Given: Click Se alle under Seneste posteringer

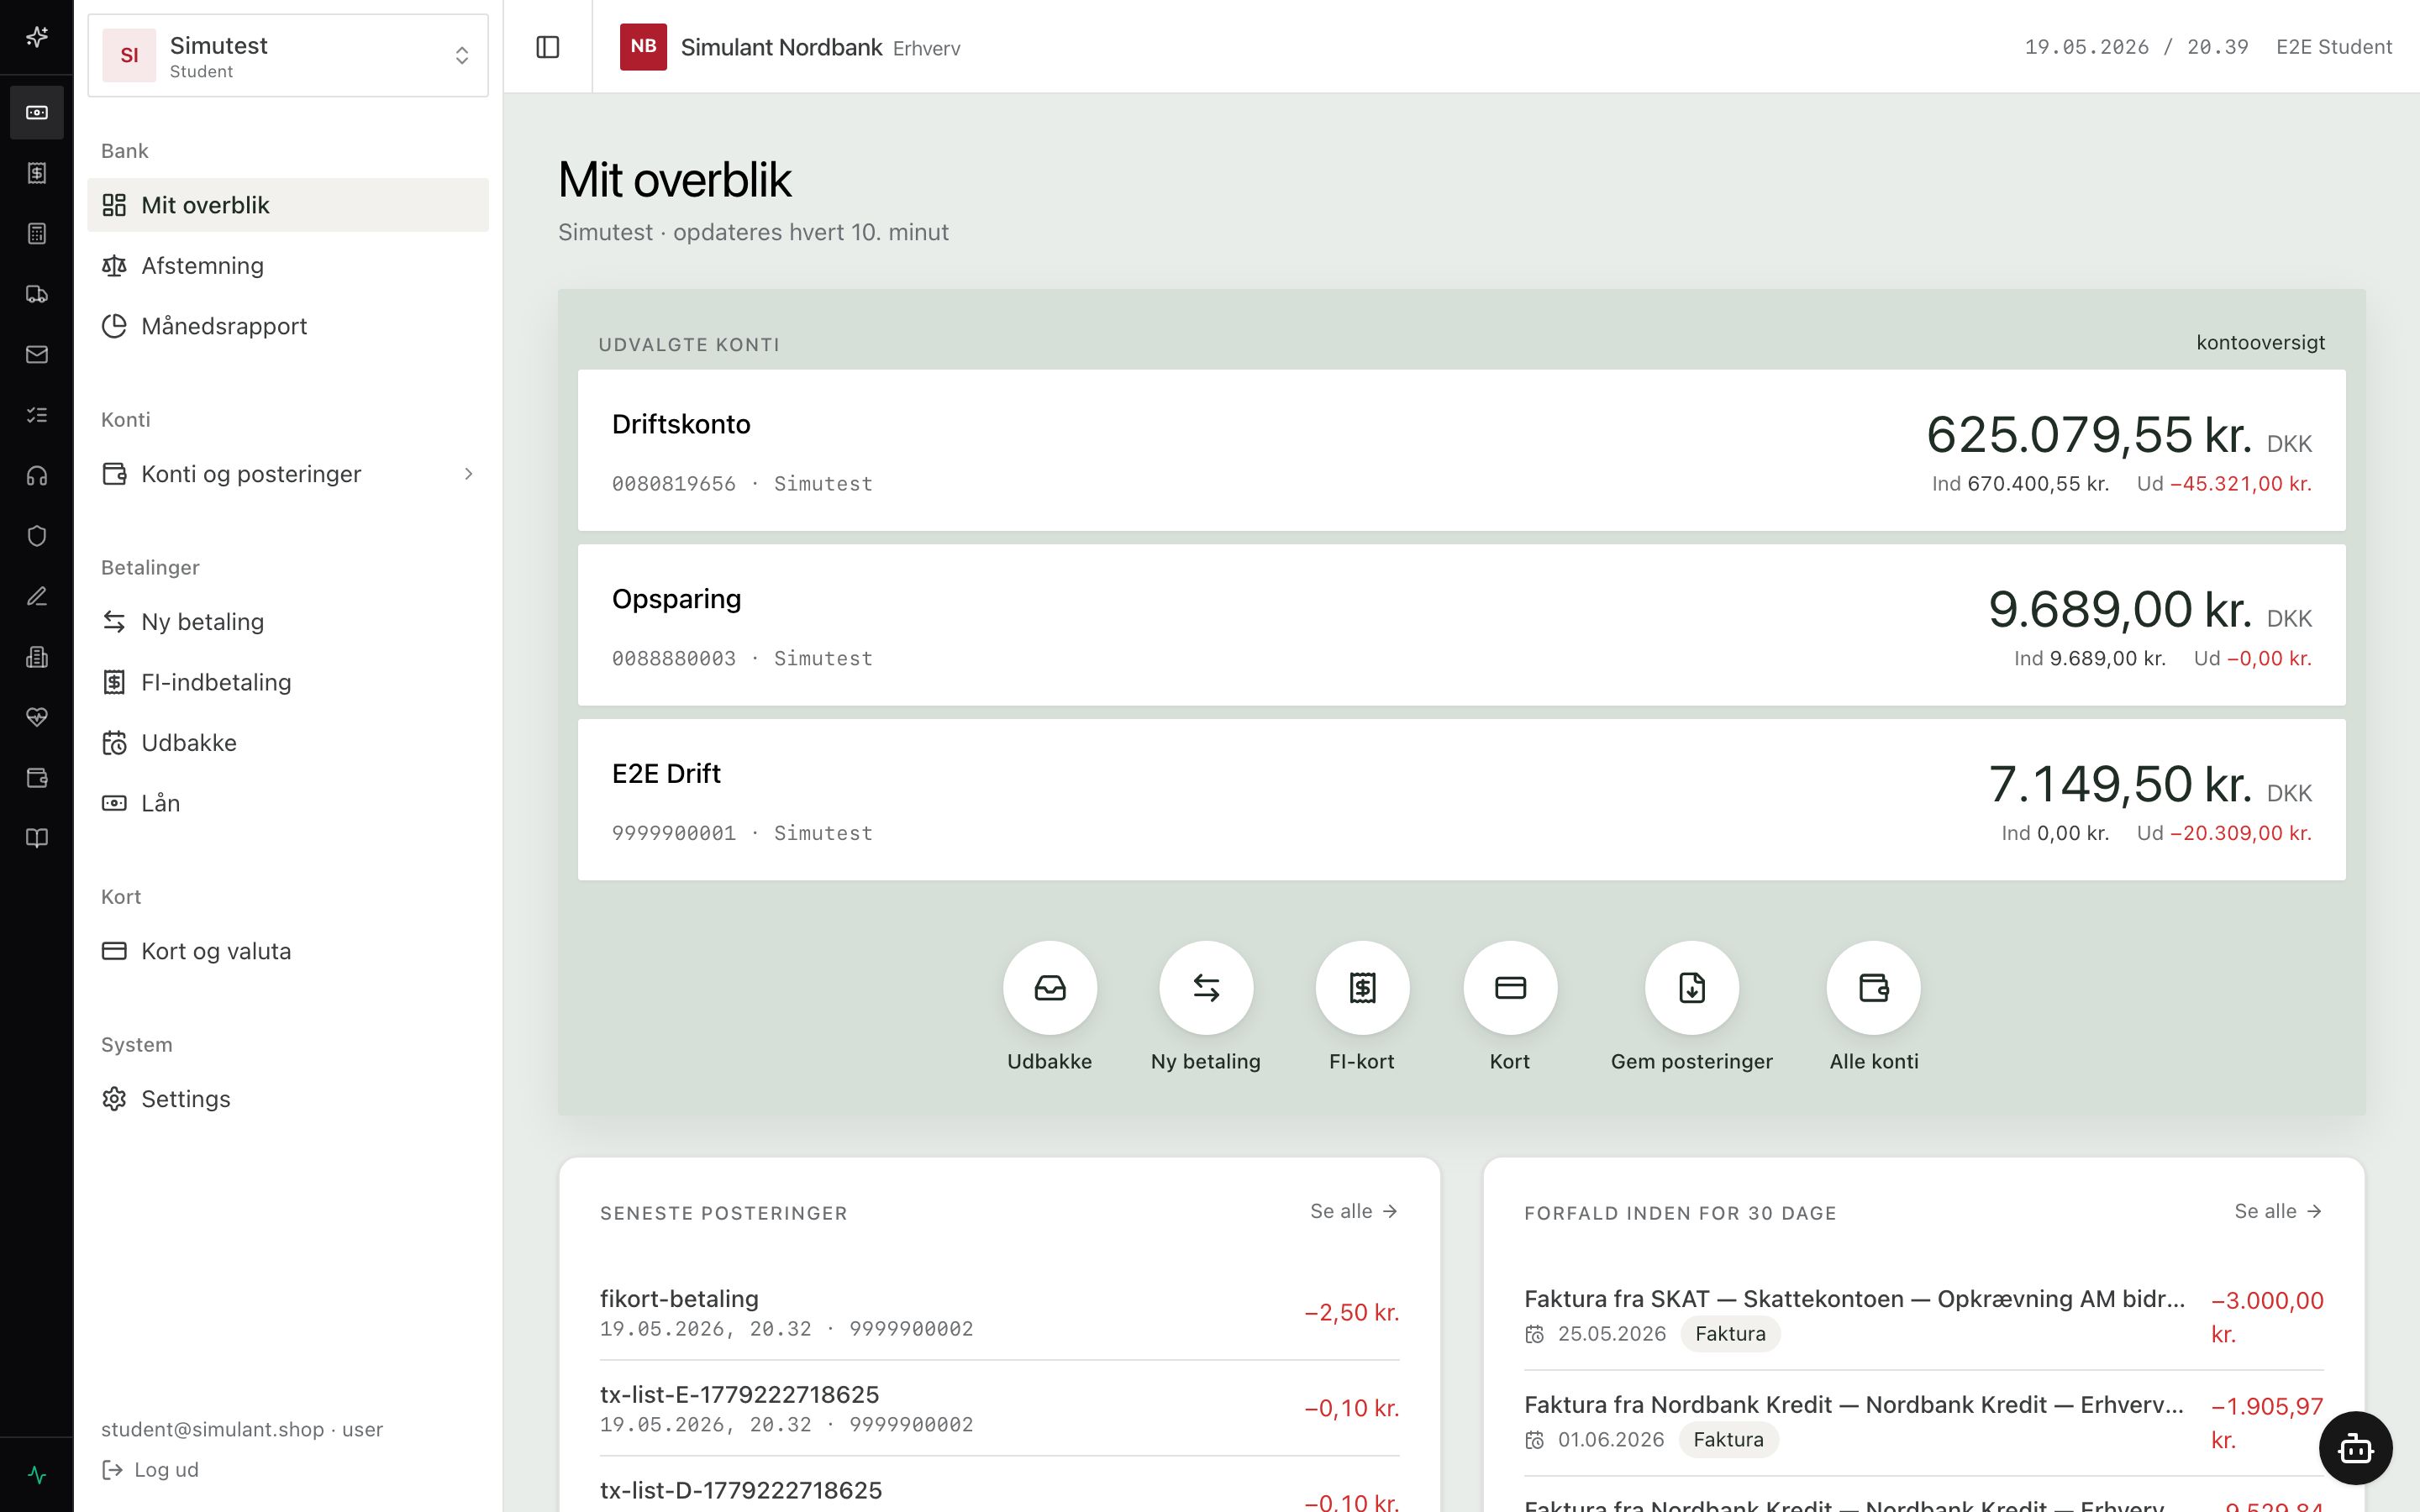Looking at the screenshot, I should [x=1354, y=1211].
